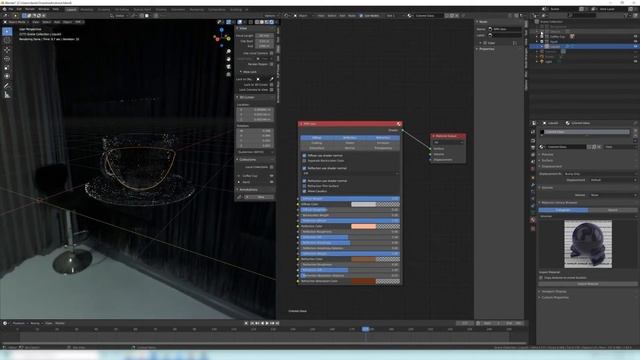640x360 pixels.
Task: Switch perspective/orthographic with the grid gizmo
Action: pyautogui.click(x=229, y=74)
